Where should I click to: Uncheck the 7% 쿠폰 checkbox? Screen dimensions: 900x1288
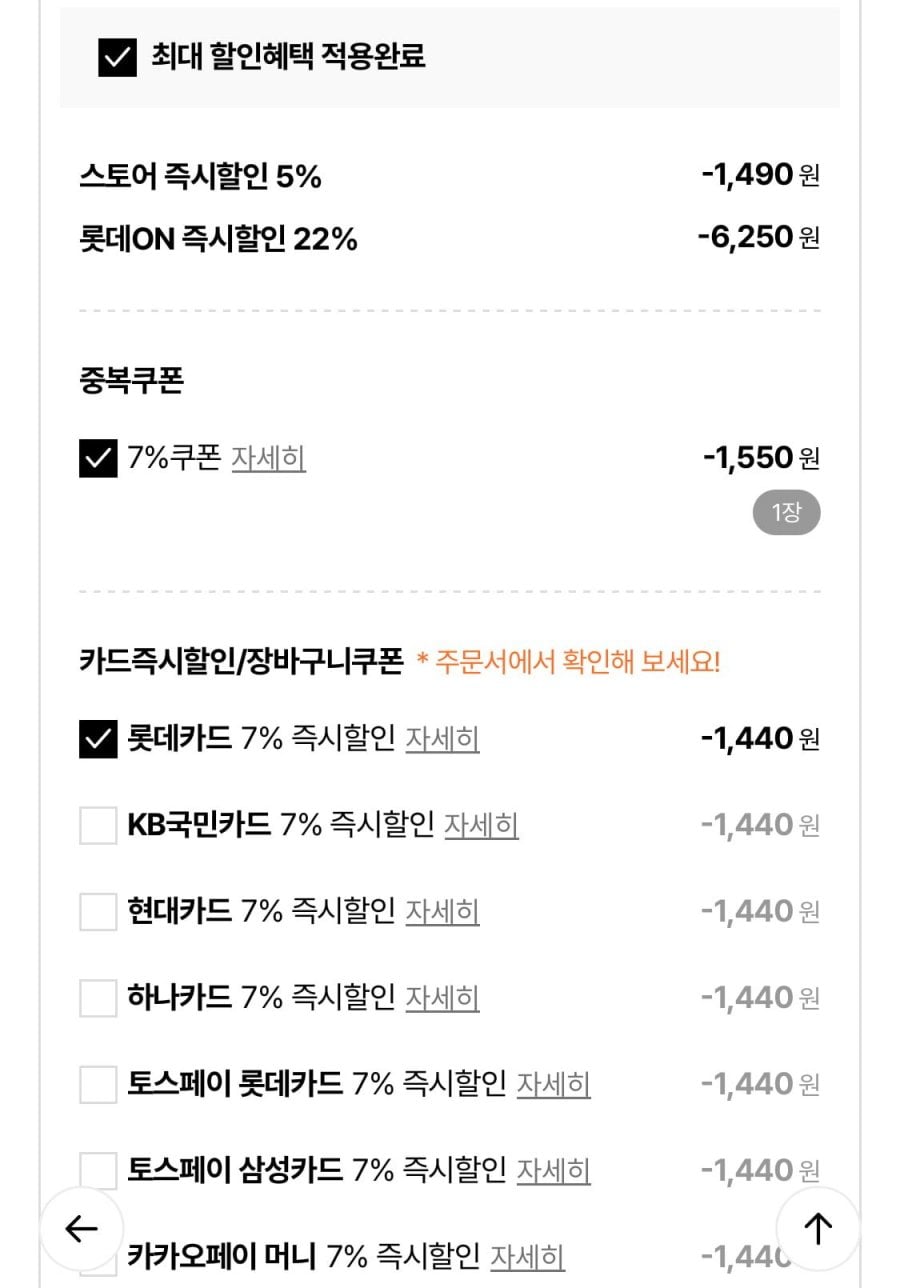98,459
